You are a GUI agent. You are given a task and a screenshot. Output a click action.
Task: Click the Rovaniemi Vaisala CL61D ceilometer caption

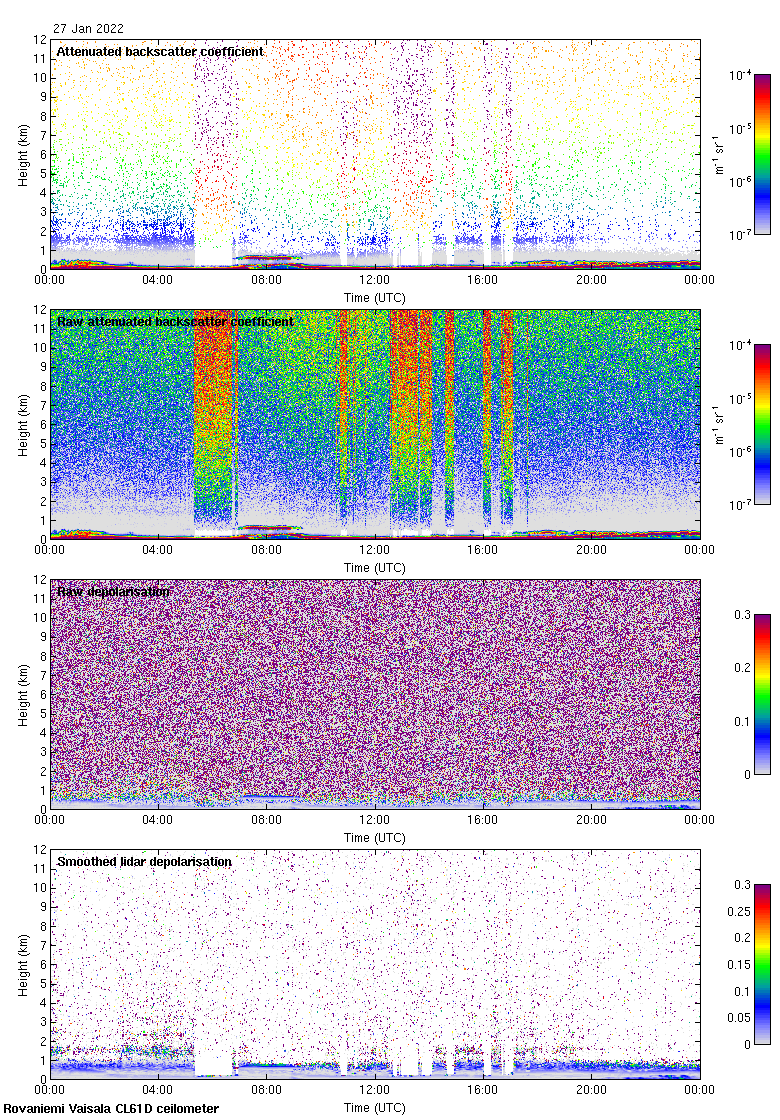tap(111, 1108)
